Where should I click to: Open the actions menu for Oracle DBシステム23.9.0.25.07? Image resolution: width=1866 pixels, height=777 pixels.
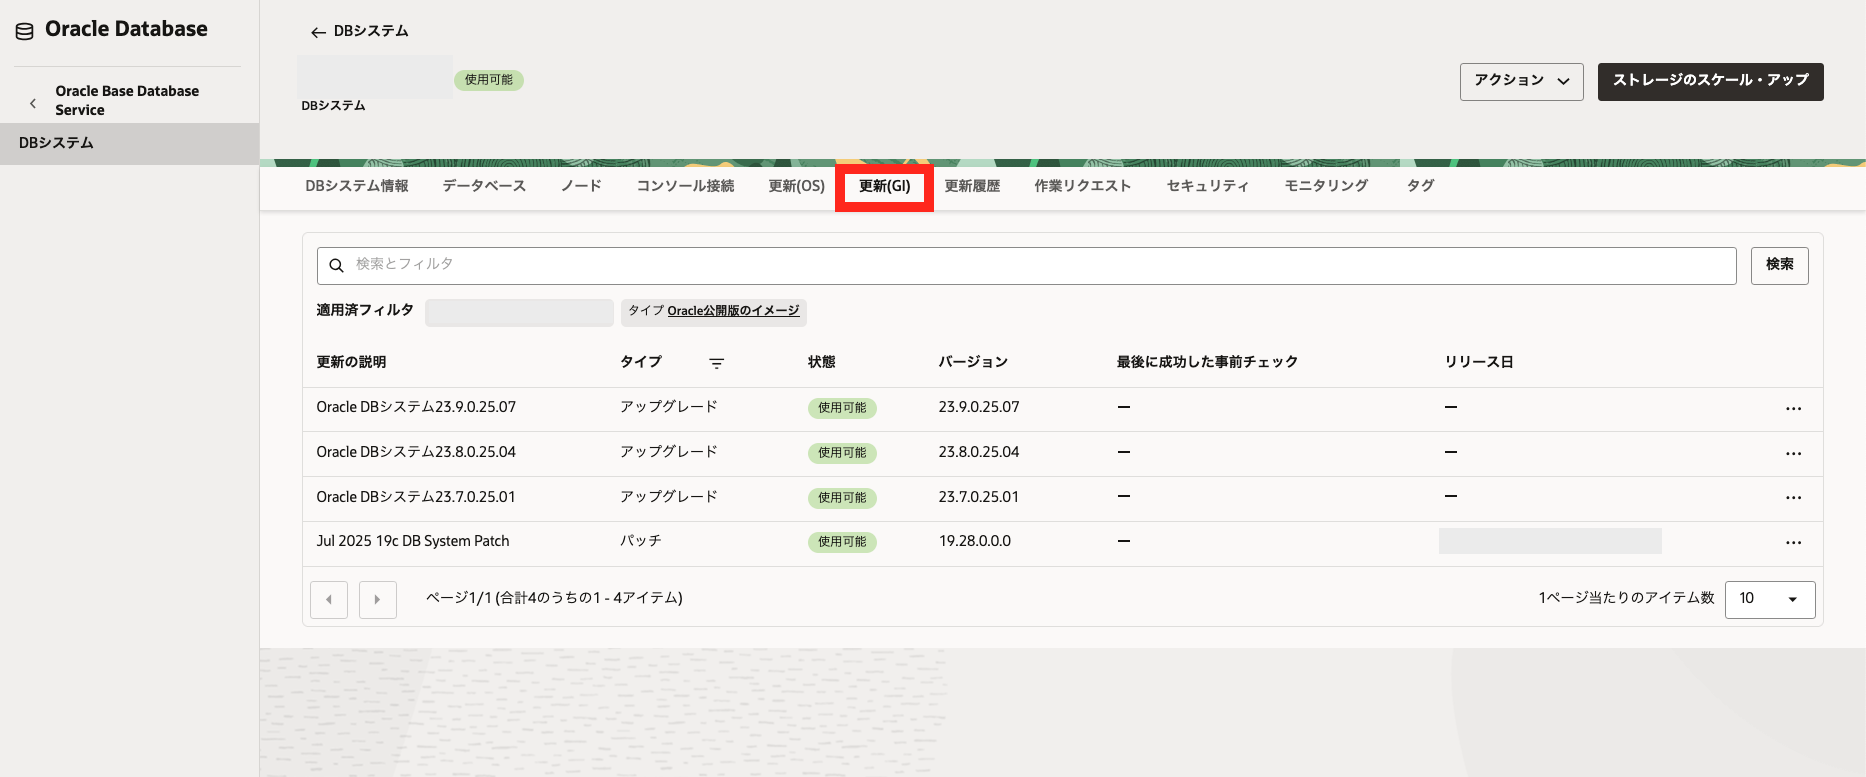point(1793,408)
